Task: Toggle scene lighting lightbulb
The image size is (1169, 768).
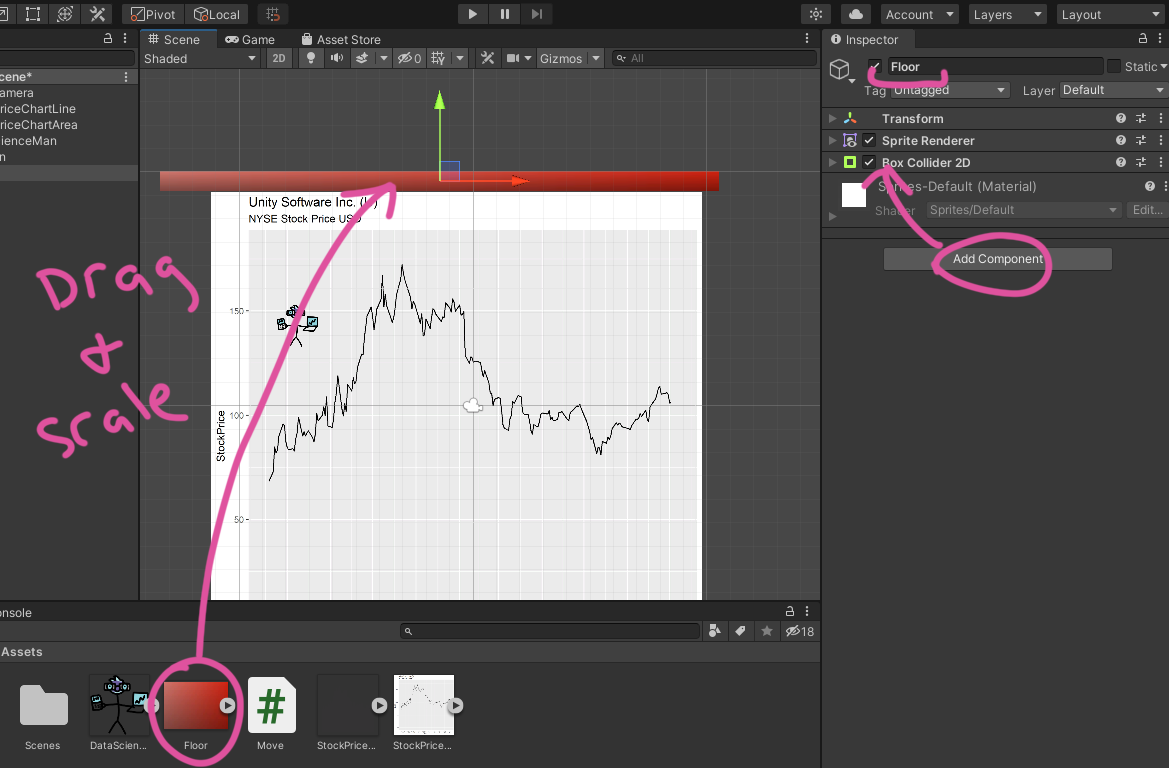Action: tap(311, 58)
